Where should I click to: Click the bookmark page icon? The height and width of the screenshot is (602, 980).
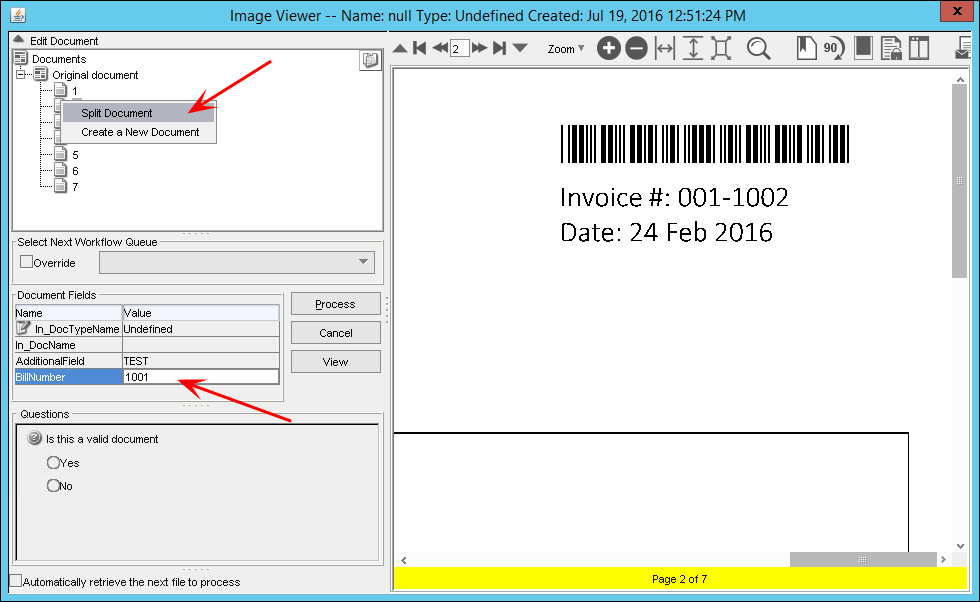coord(806,48)
